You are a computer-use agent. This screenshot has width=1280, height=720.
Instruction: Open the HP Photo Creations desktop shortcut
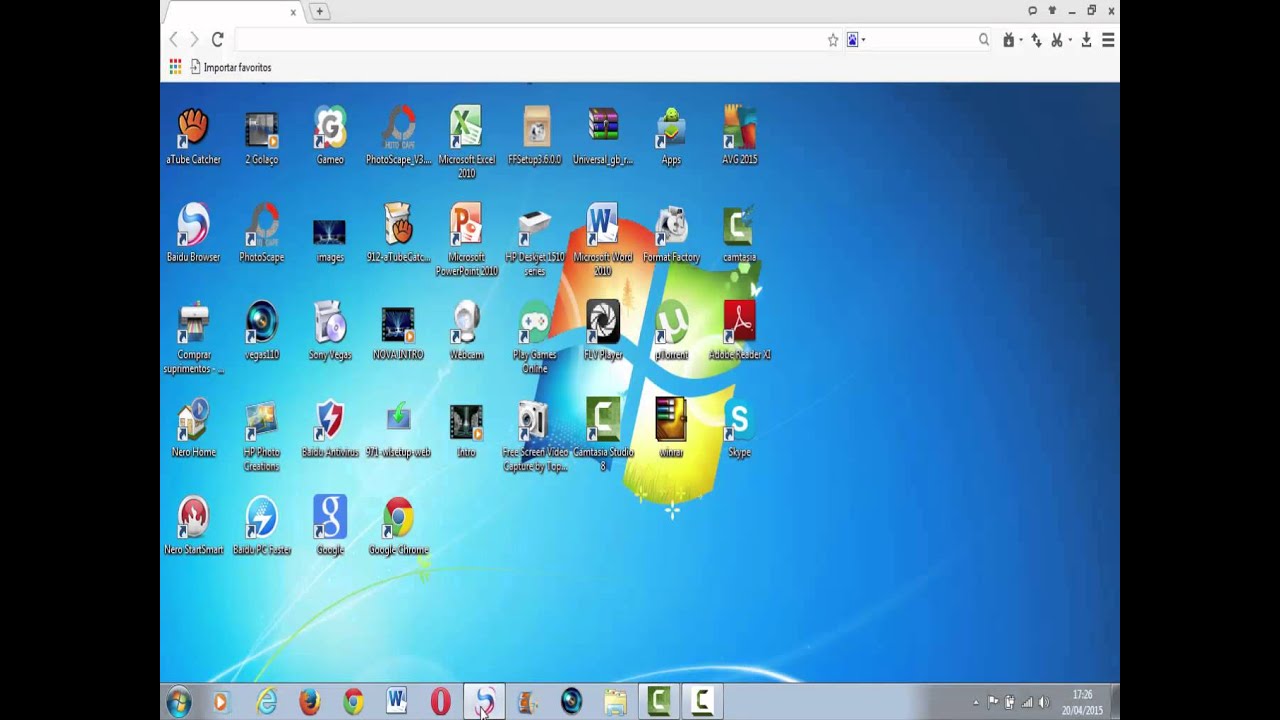262,435
